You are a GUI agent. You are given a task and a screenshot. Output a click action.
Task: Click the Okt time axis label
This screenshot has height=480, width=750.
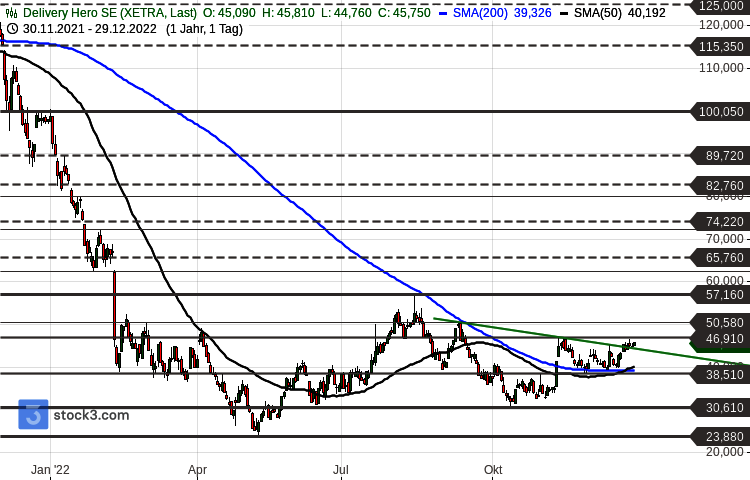tap(493, 470)
